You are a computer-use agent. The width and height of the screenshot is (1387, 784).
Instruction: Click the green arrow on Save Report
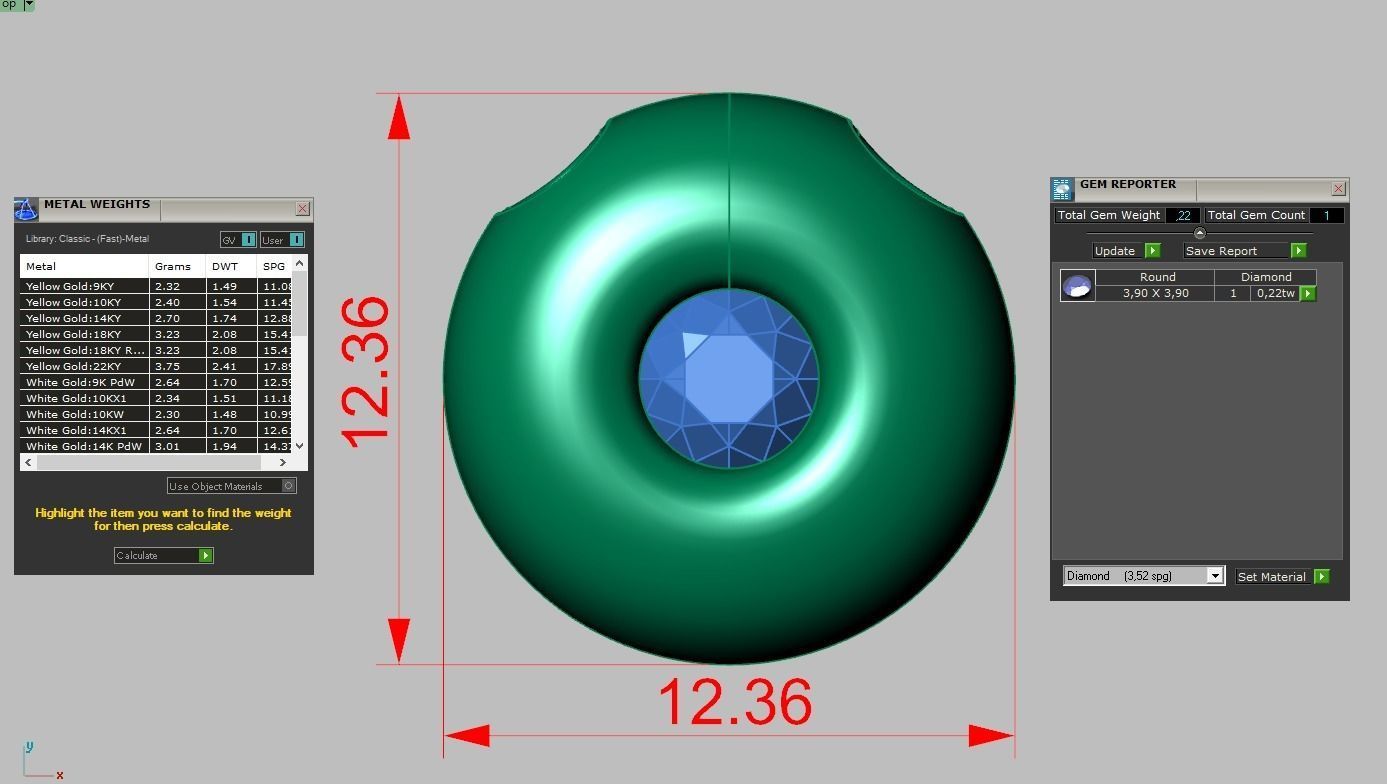coord(1298,251)
